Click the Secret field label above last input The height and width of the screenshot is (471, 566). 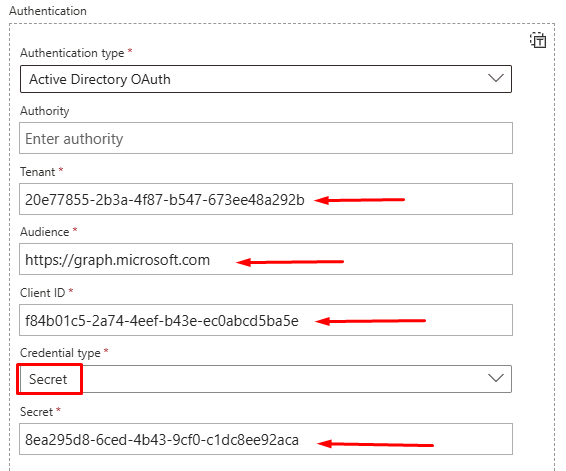pyautogui.click(x=36, y=412)
